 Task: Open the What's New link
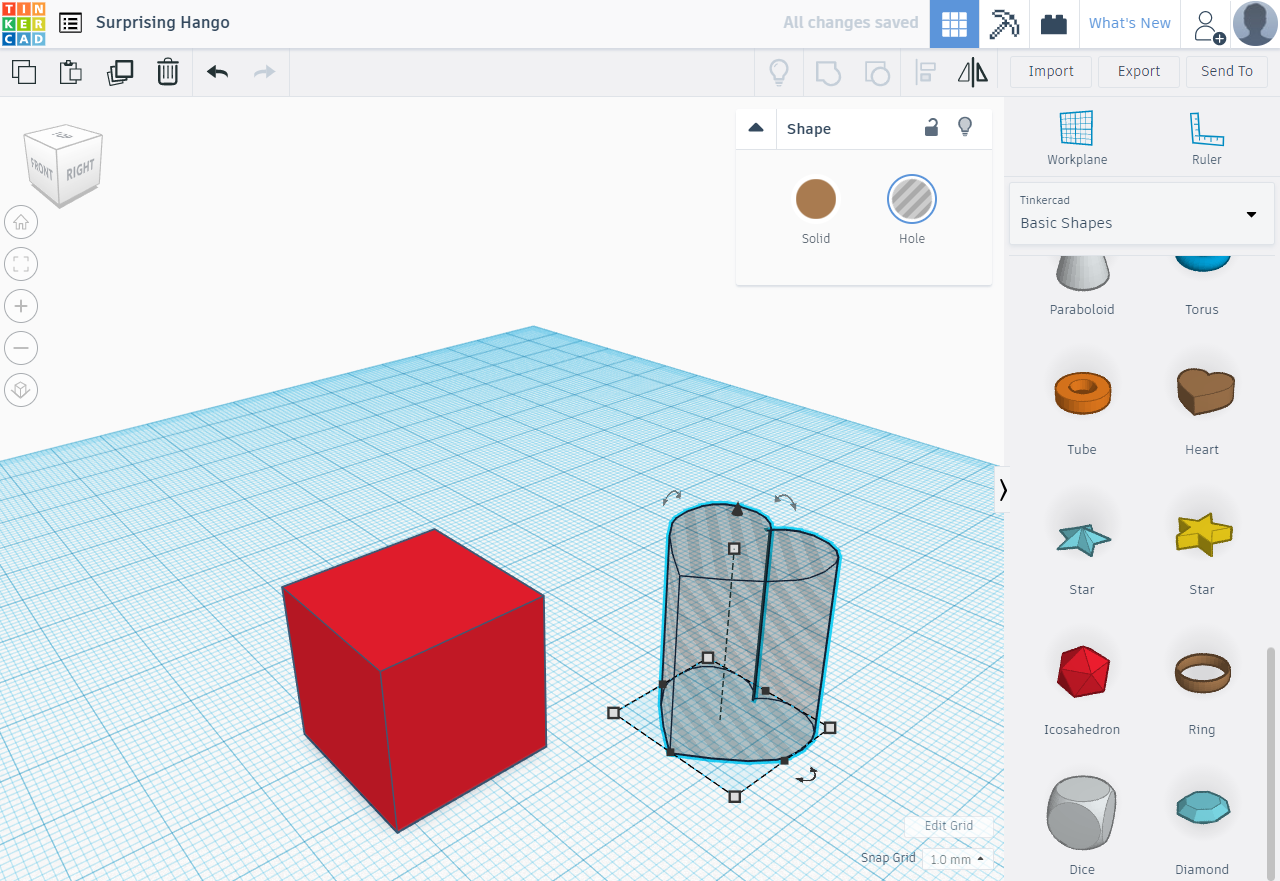1130,24
